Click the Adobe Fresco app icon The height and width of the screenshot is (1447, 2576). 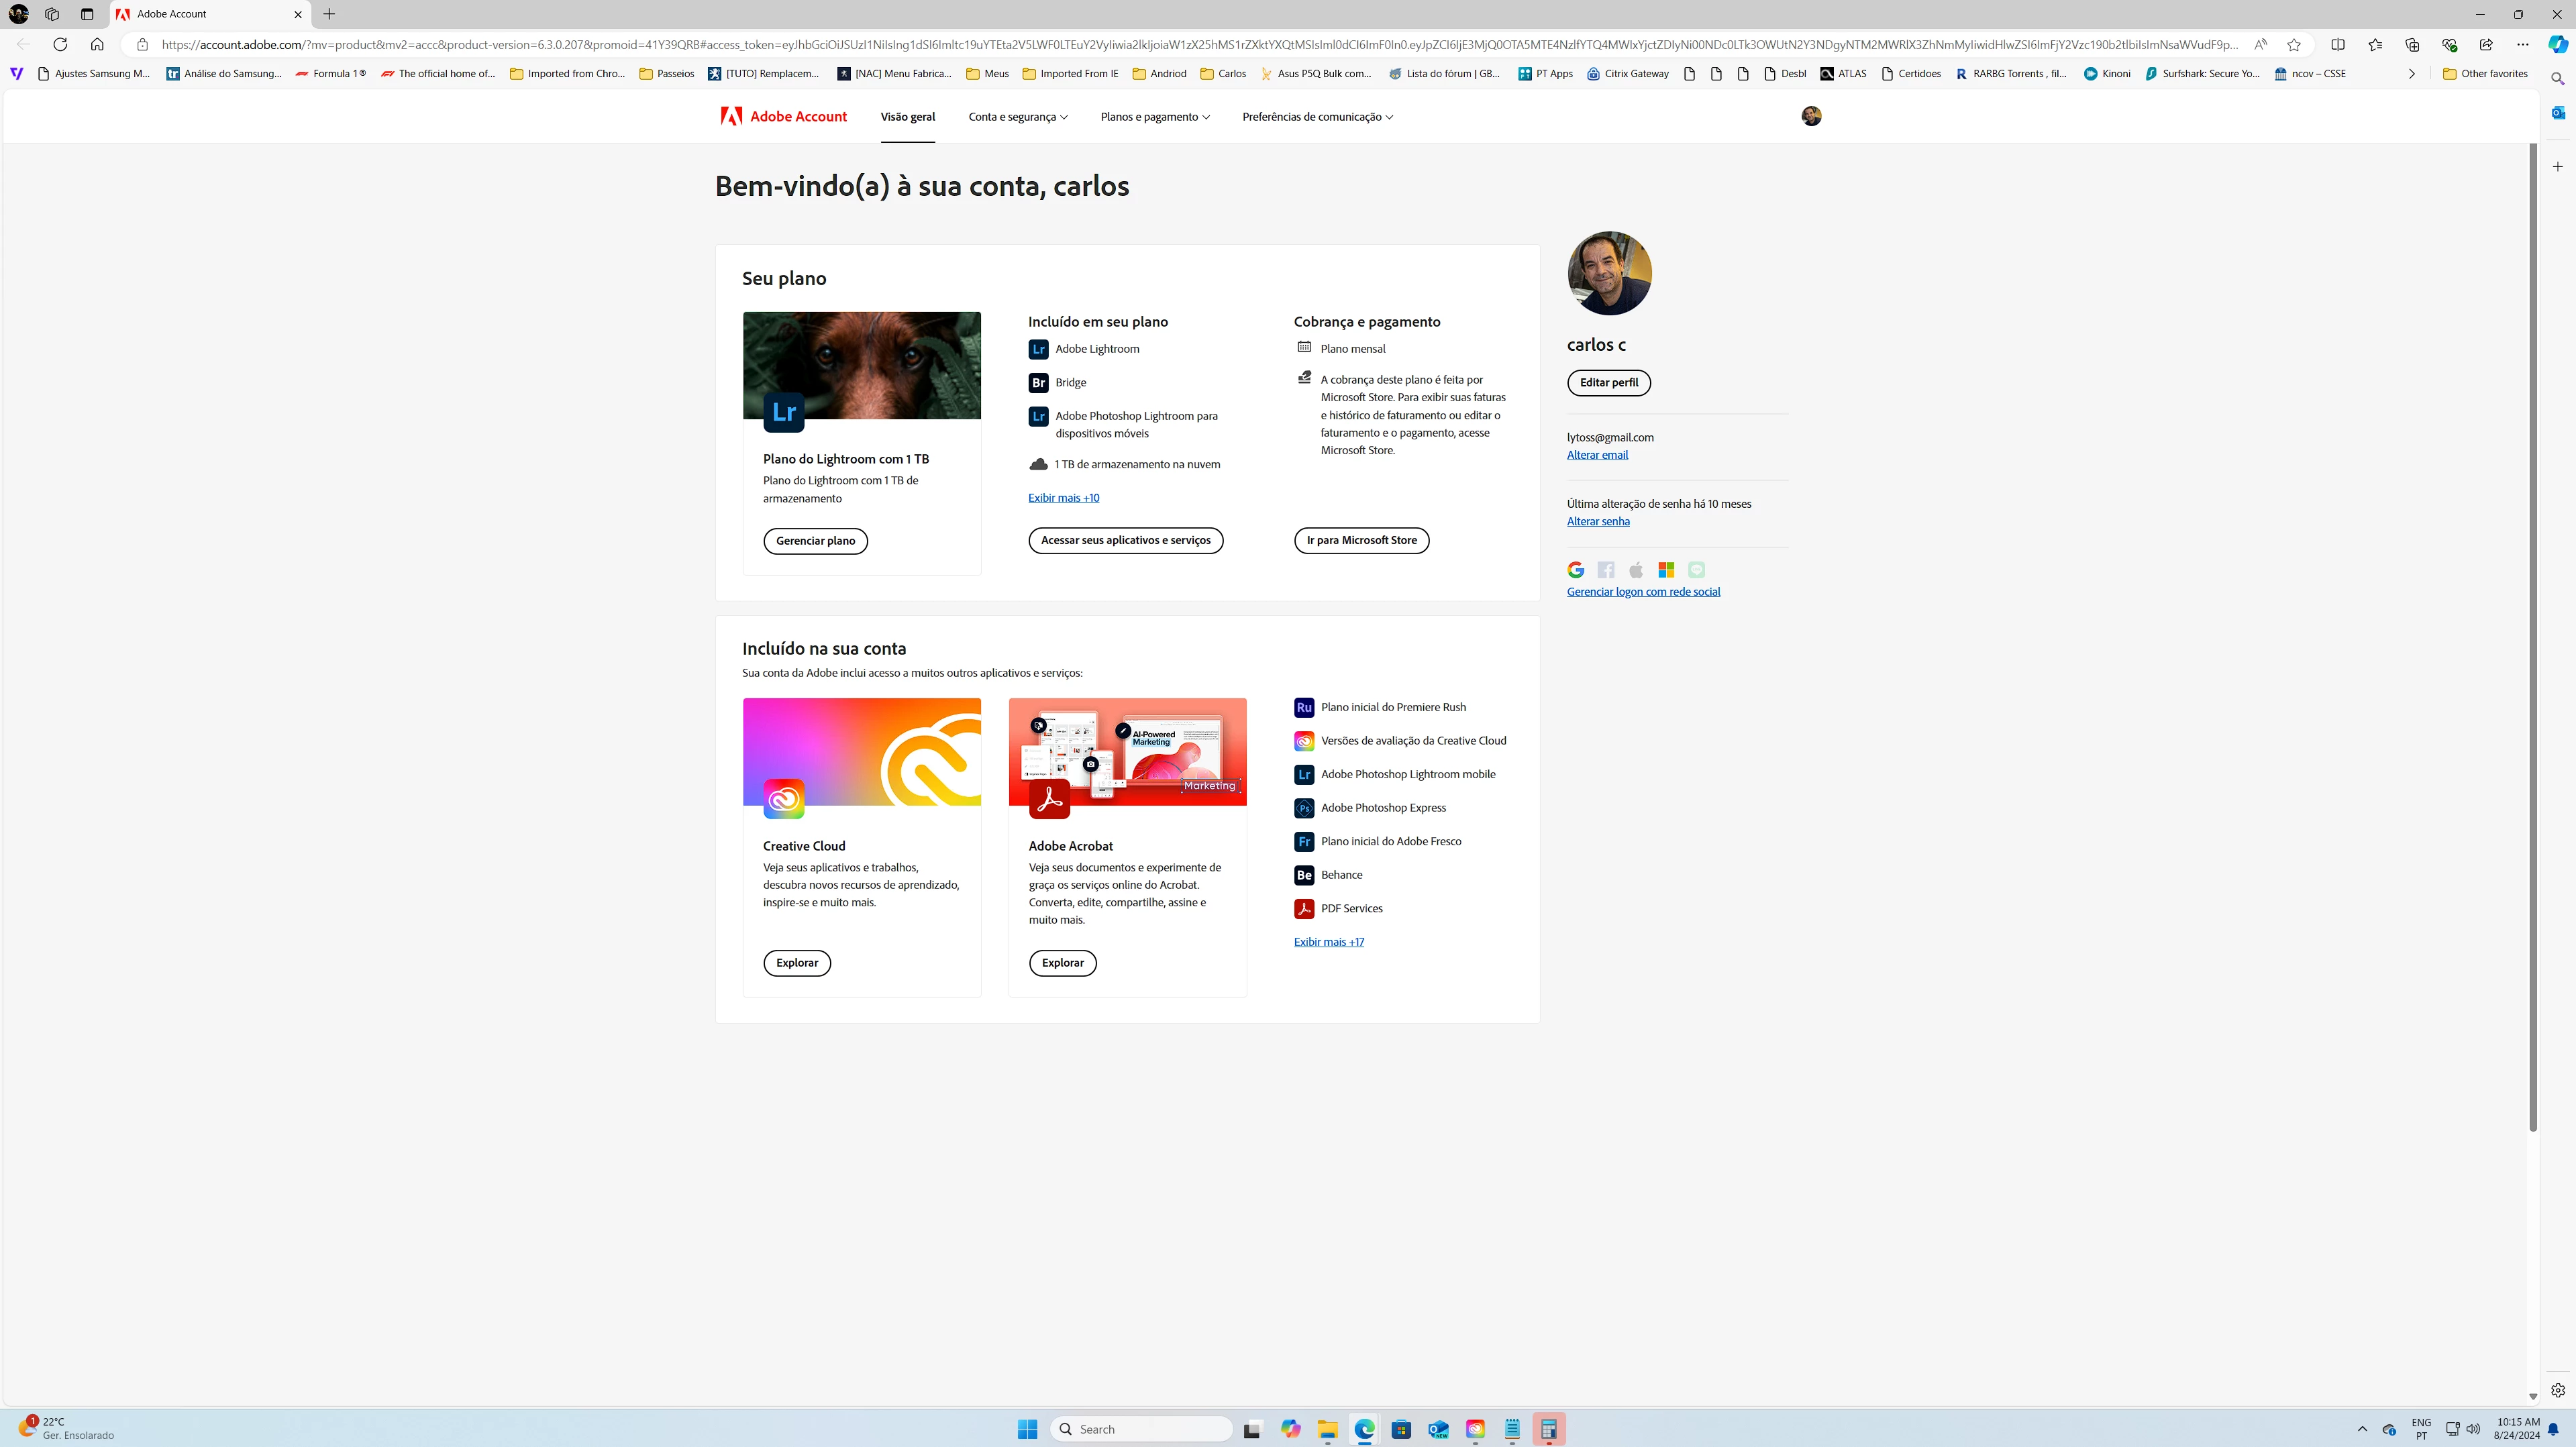[1303, 841]
